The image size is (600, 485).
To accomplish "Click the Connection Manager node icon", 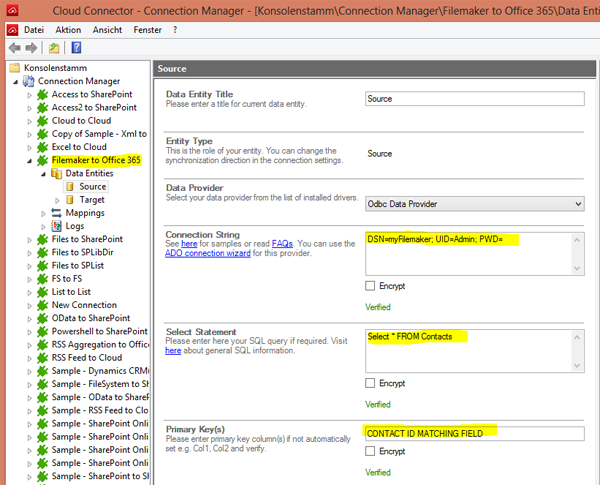I will pyautogui.click(x=28, y=81).
